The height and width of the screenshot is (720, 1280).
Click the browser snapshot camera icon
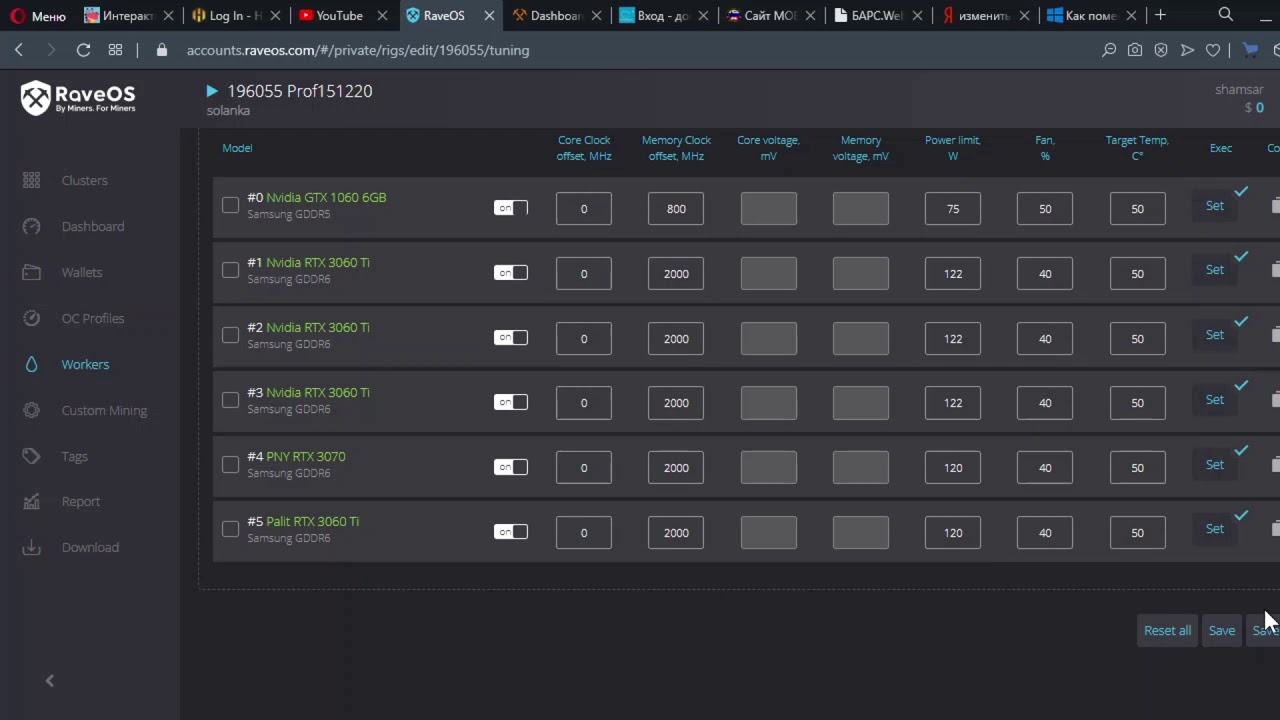[x=1135, y=50]
